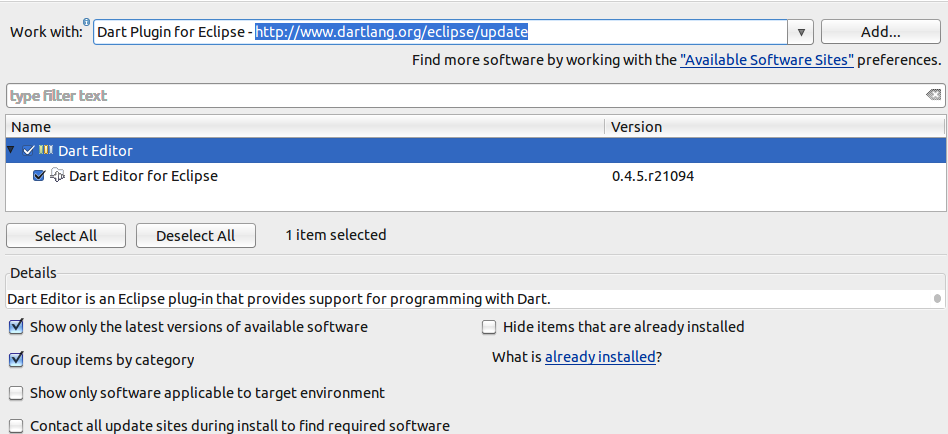Enable Contact all update sites during install
This screenshot has width=948, height=434.
click(x=16, y=426)
